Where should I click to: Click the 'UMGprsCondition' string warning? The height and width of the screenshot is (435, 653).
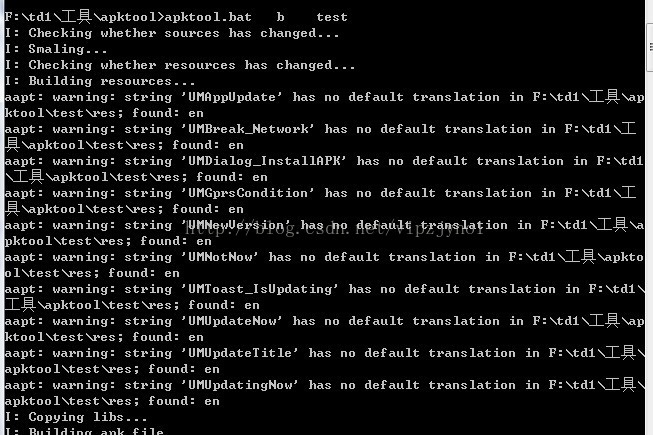click(321, 201)
